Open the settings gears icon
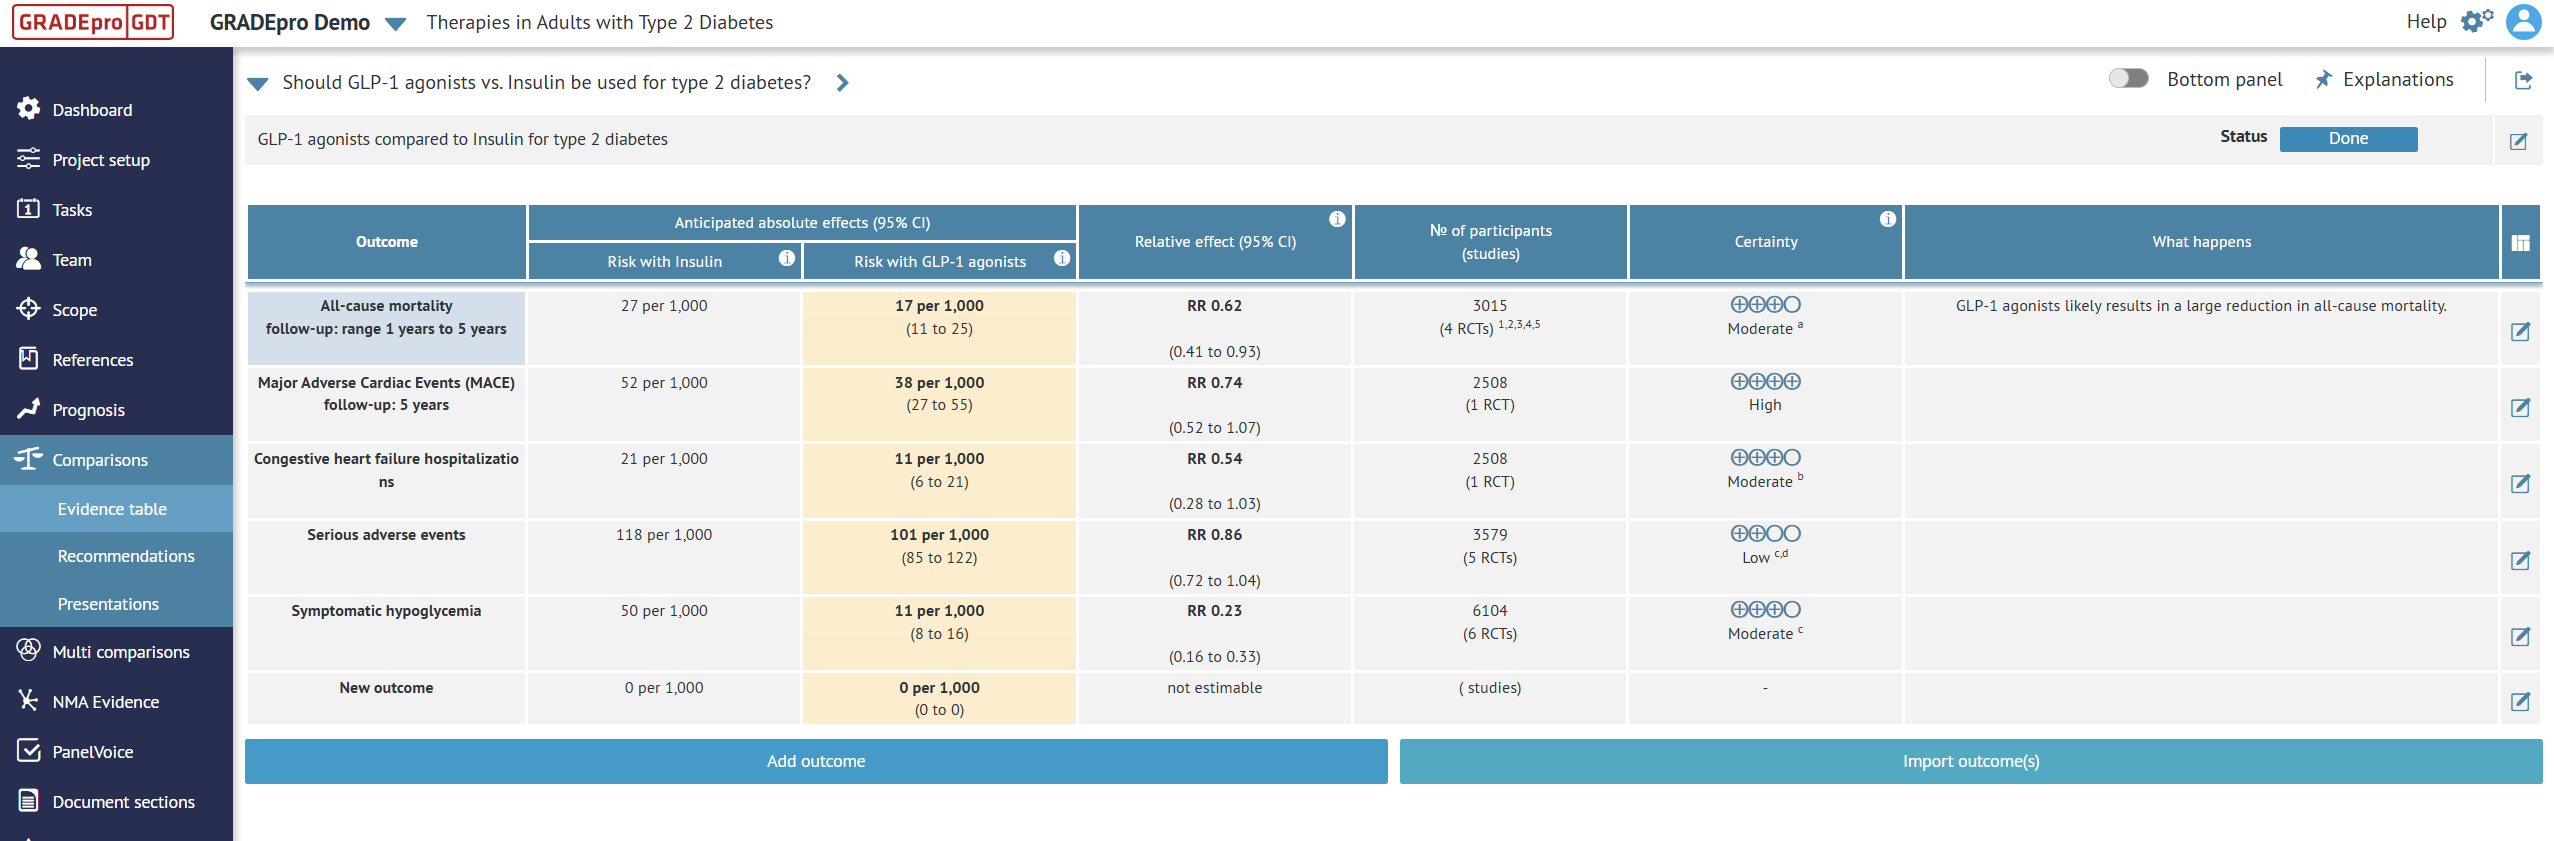The width and height of the screenshot is (2554, 841). pyautogui.click(x=2476, y=21)
